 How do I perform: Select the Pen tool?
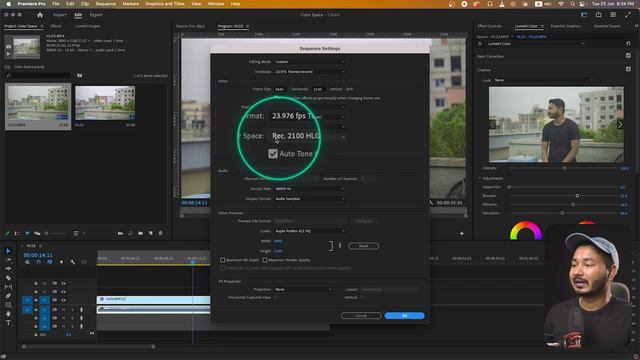(8, 296)
